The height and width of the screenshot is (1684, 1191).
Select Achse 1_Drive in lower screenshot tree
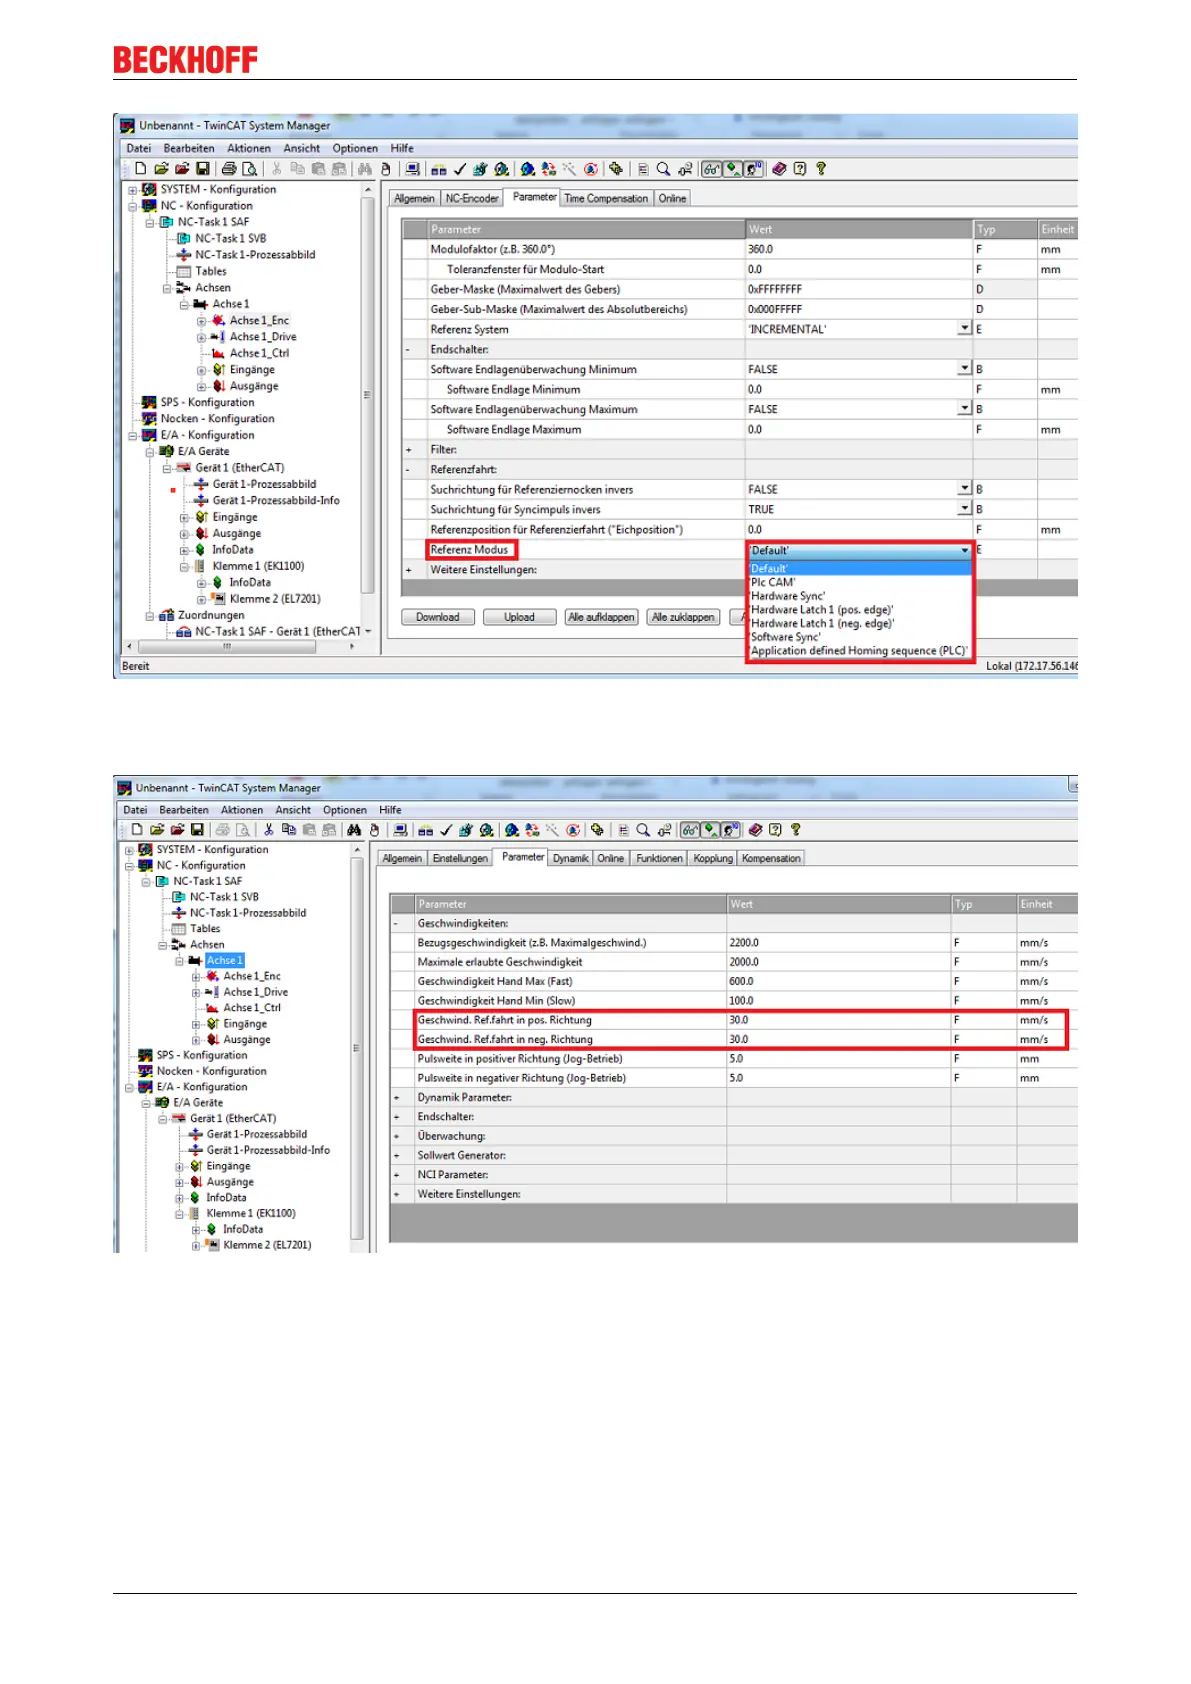[x=255, y=992]
